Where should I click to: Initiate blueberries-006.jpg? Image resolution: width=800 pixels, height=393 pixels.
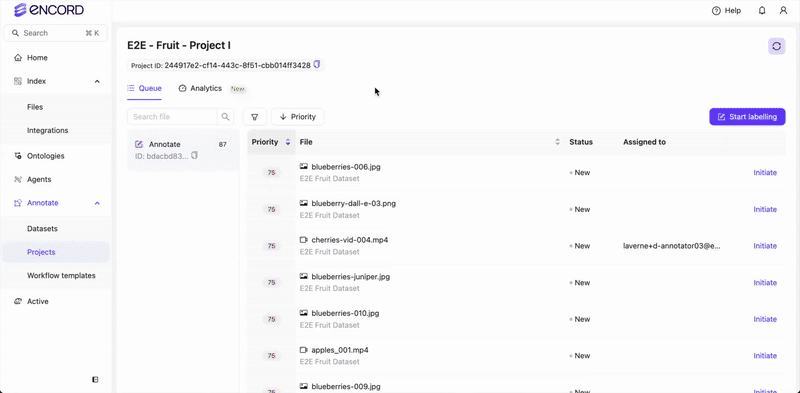pyautogui.click(x=765, y=173)
